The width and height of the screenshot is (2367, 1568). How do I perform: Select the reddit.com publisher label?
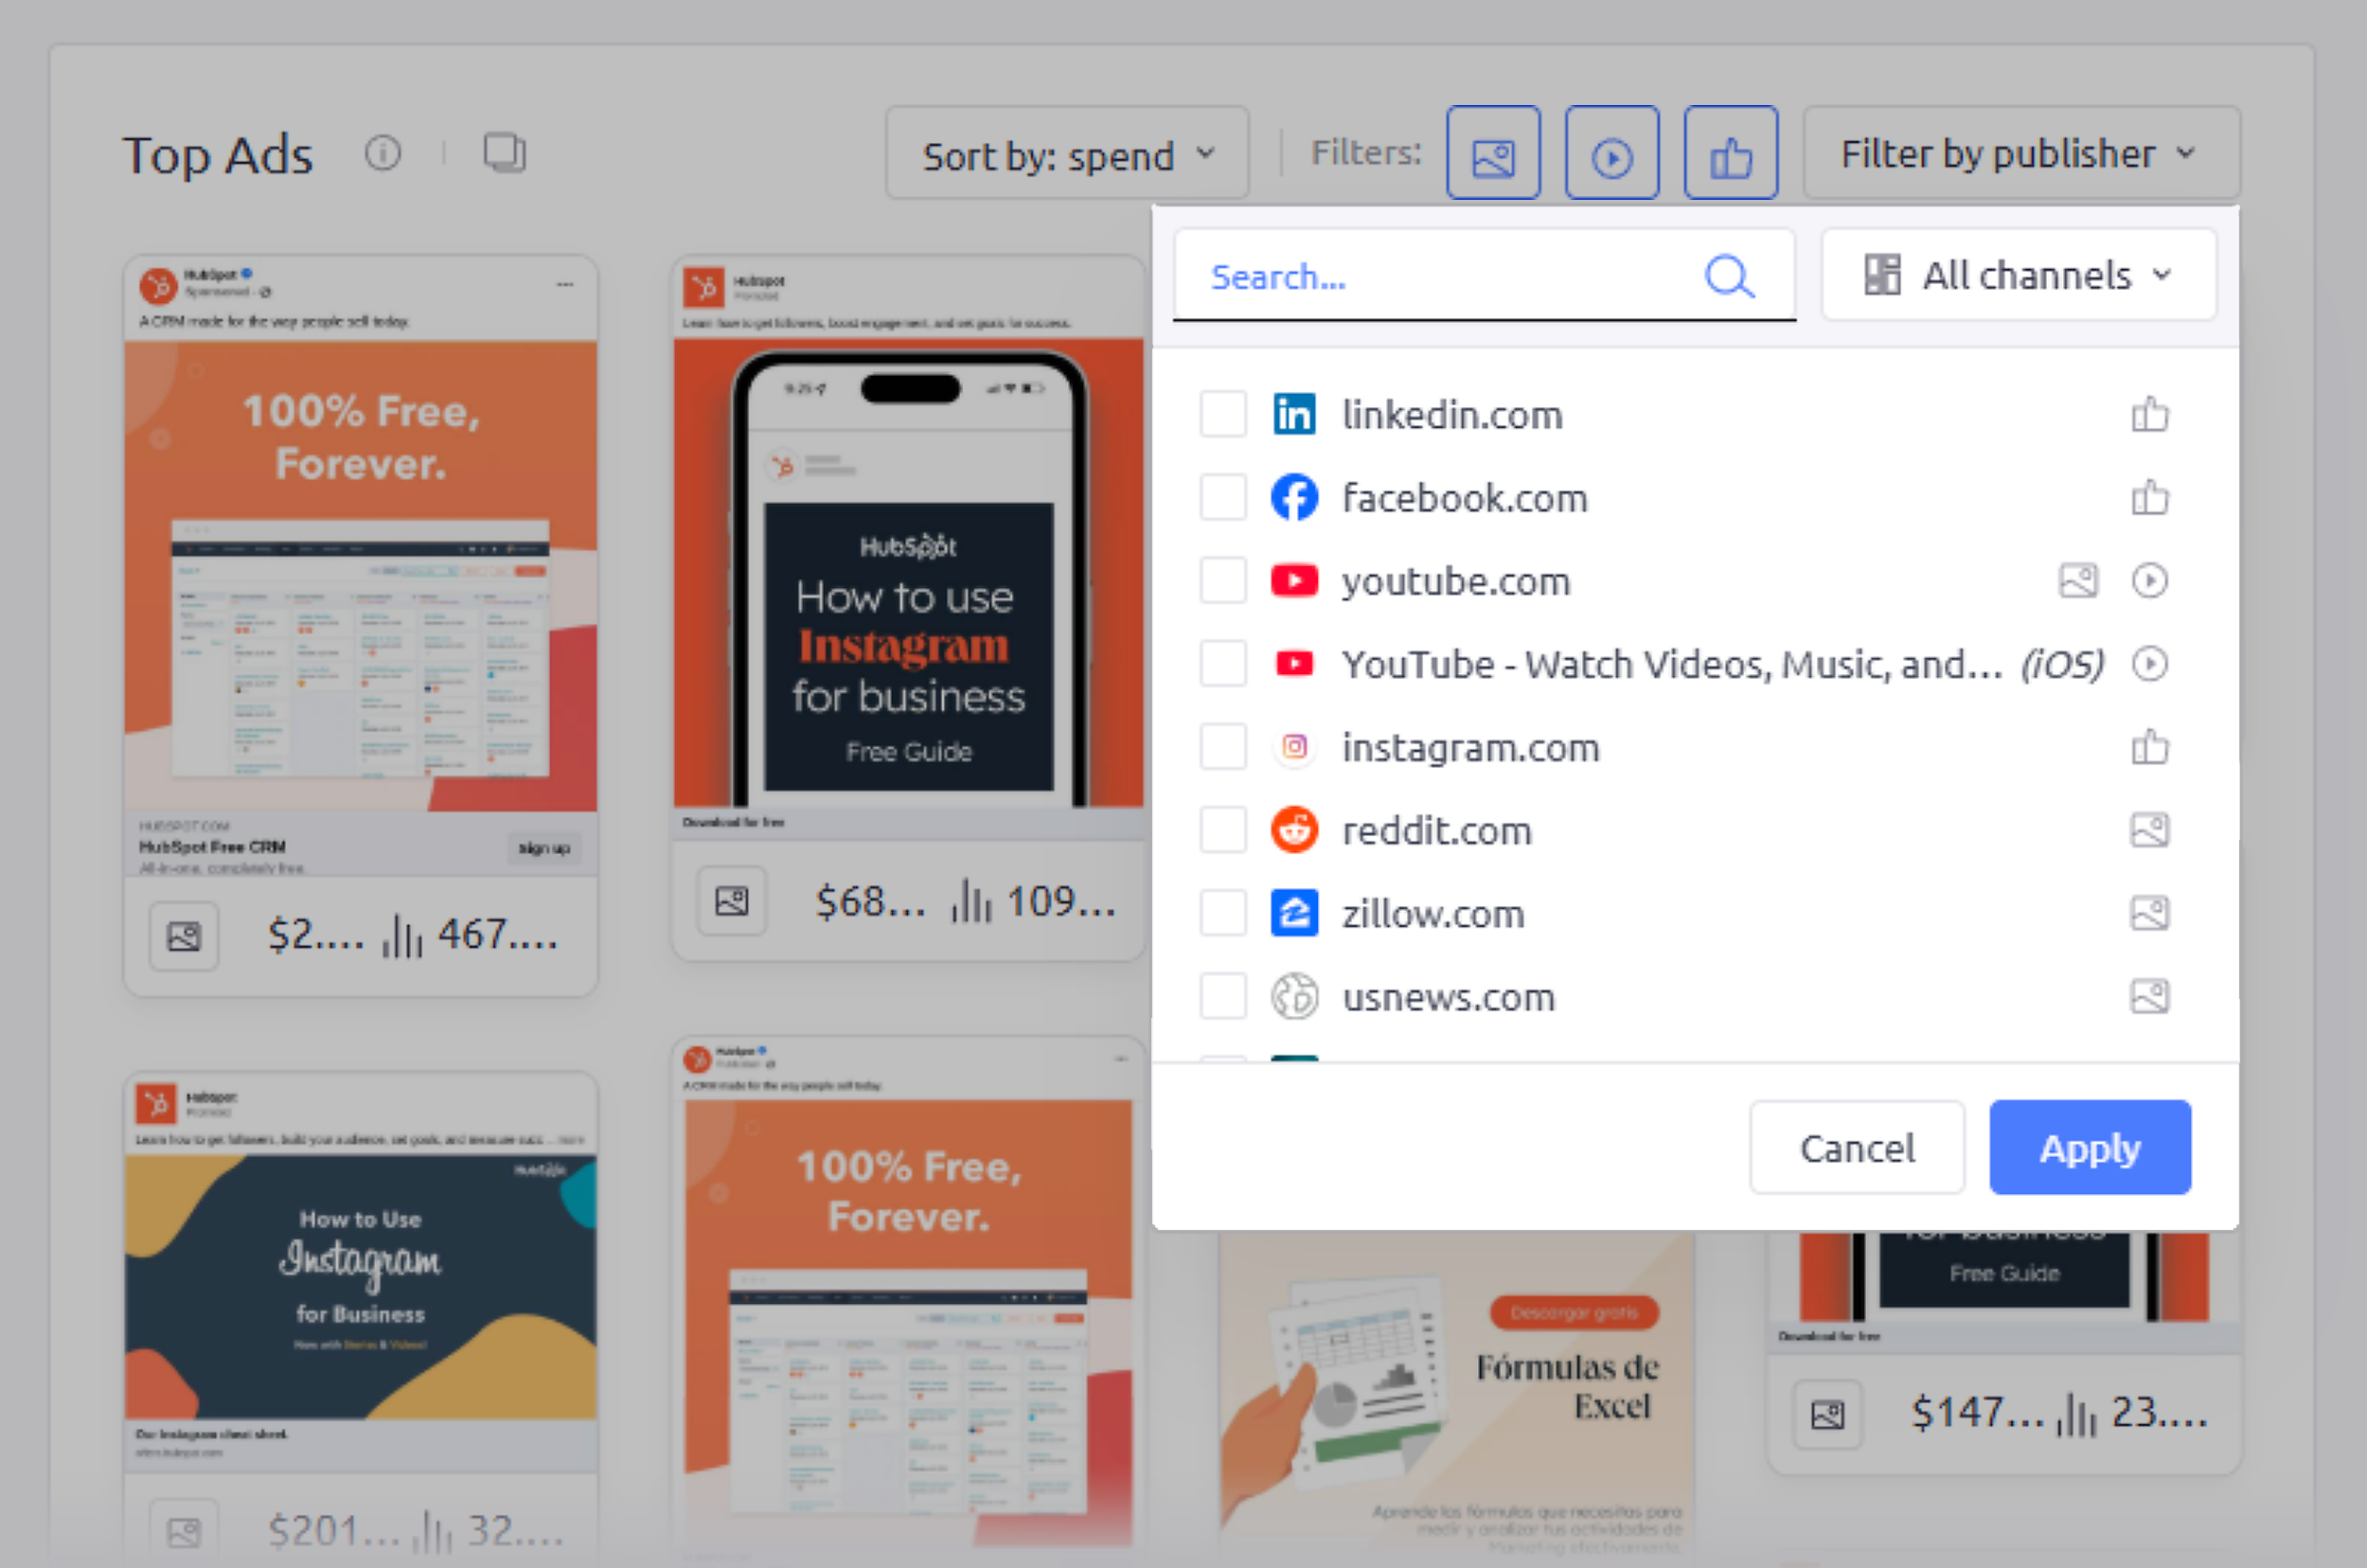point(1436,830)
